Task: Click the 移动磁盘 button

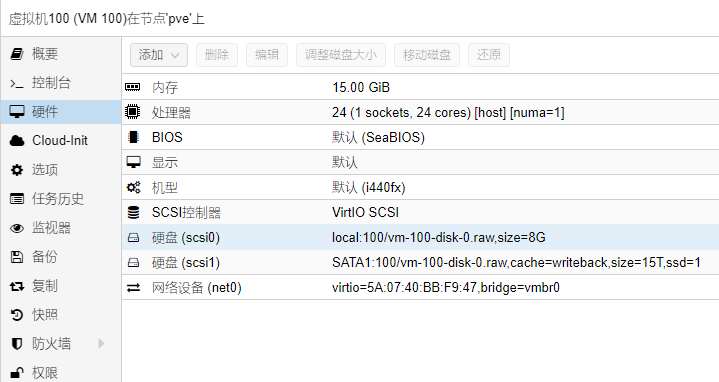Action: coord(427,55)
